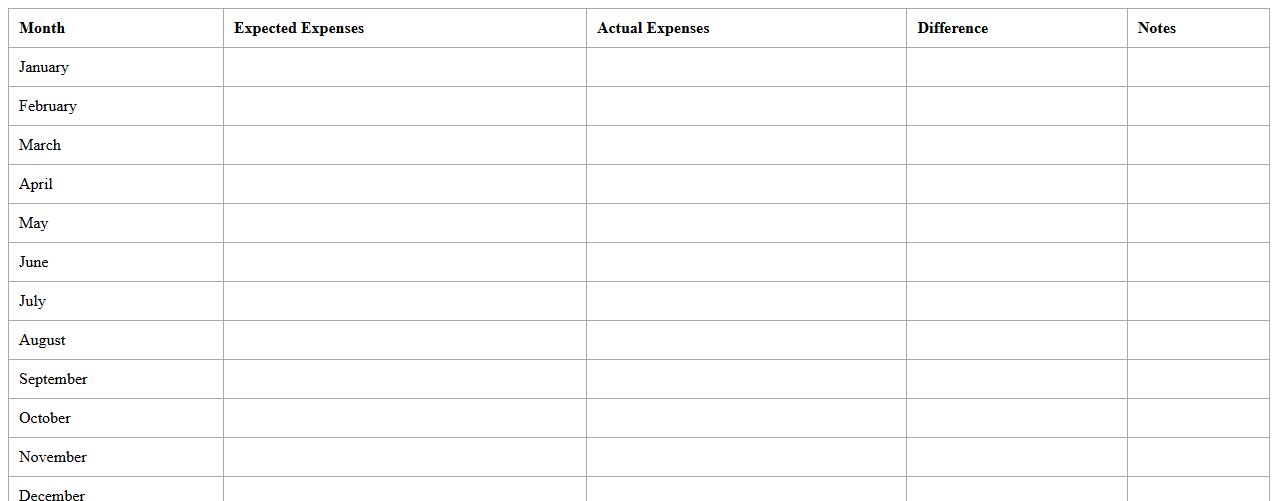
Task: Select the January row label
Action: click(44, 67)
